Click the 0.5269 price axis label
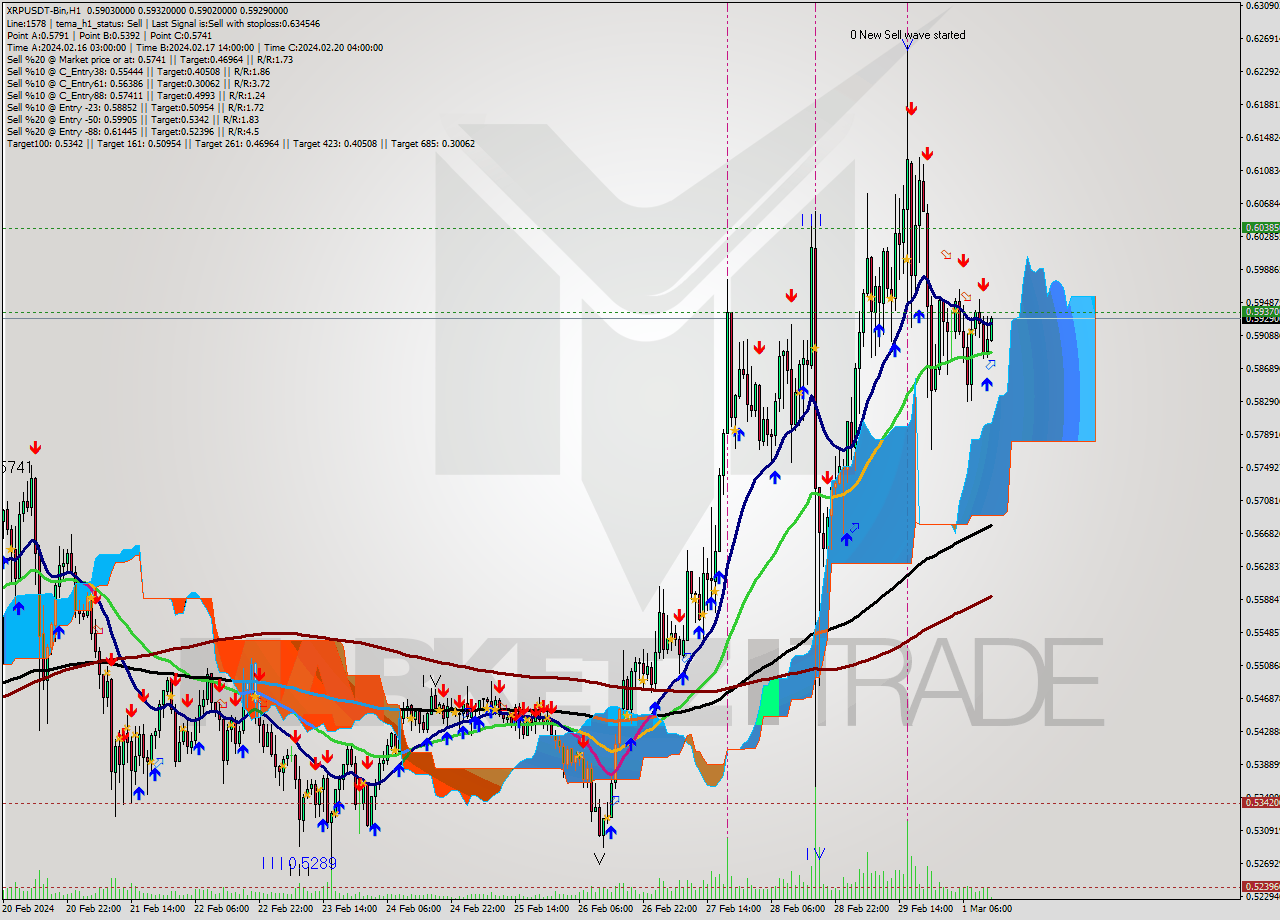This screenshot has height=920, width=1280. 1263,863
